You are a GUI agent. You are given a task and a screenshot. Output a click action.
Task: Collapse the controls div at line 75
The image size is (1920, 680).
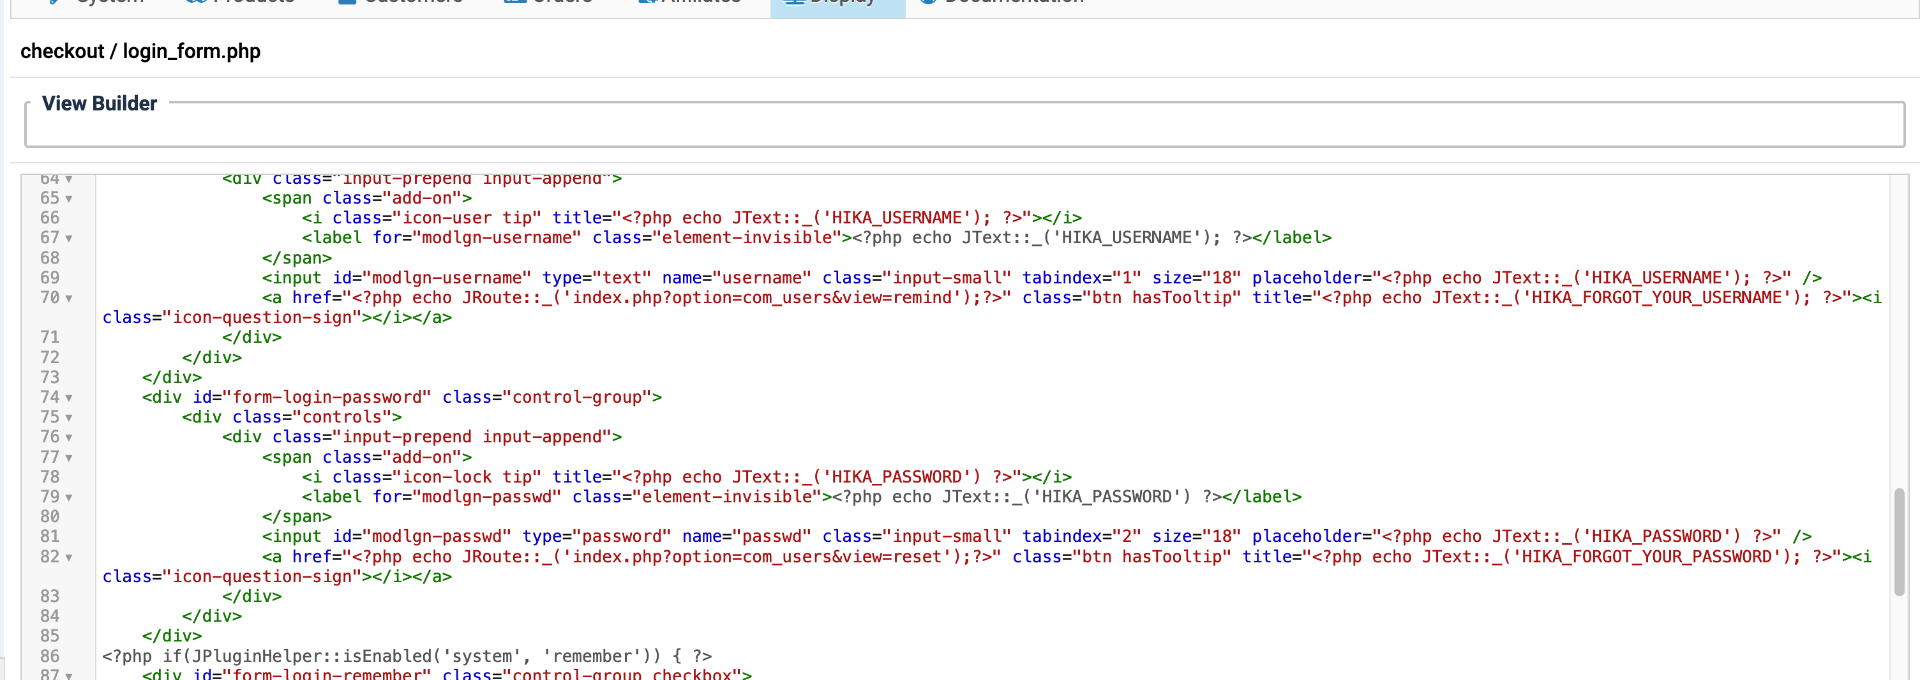(69, 418)
